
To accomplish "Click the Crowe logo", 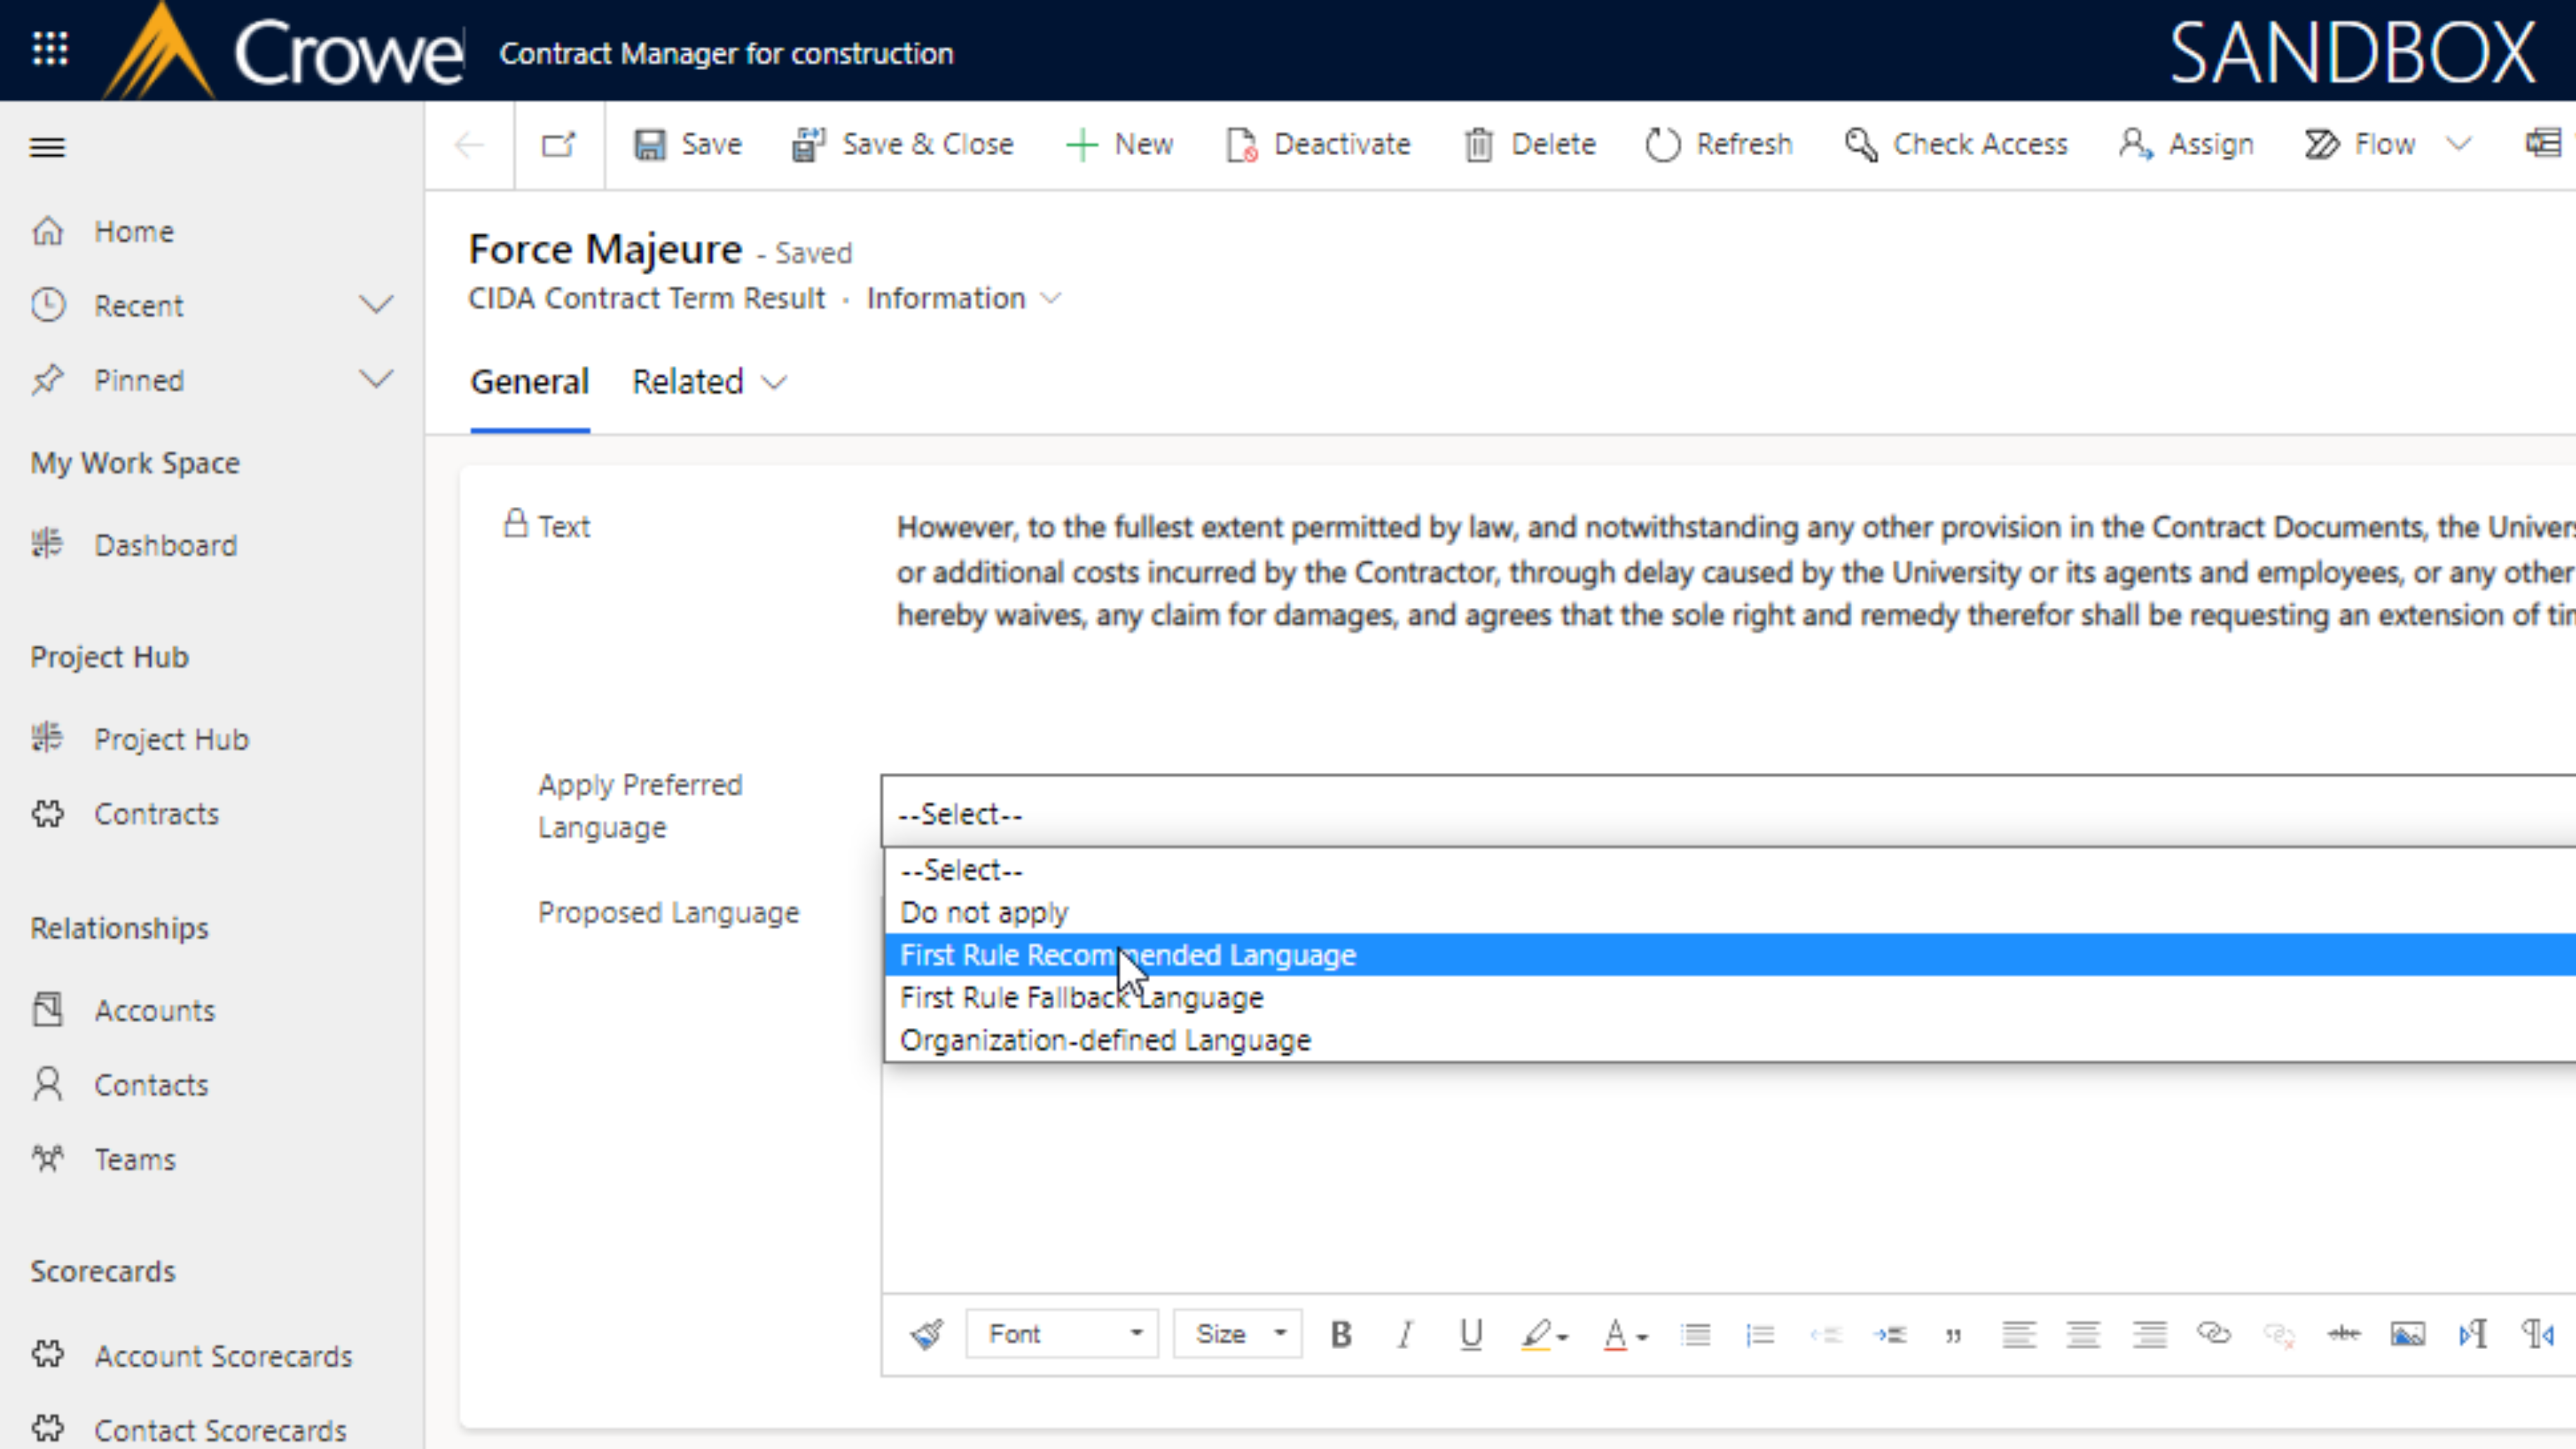I will point(285,50).
